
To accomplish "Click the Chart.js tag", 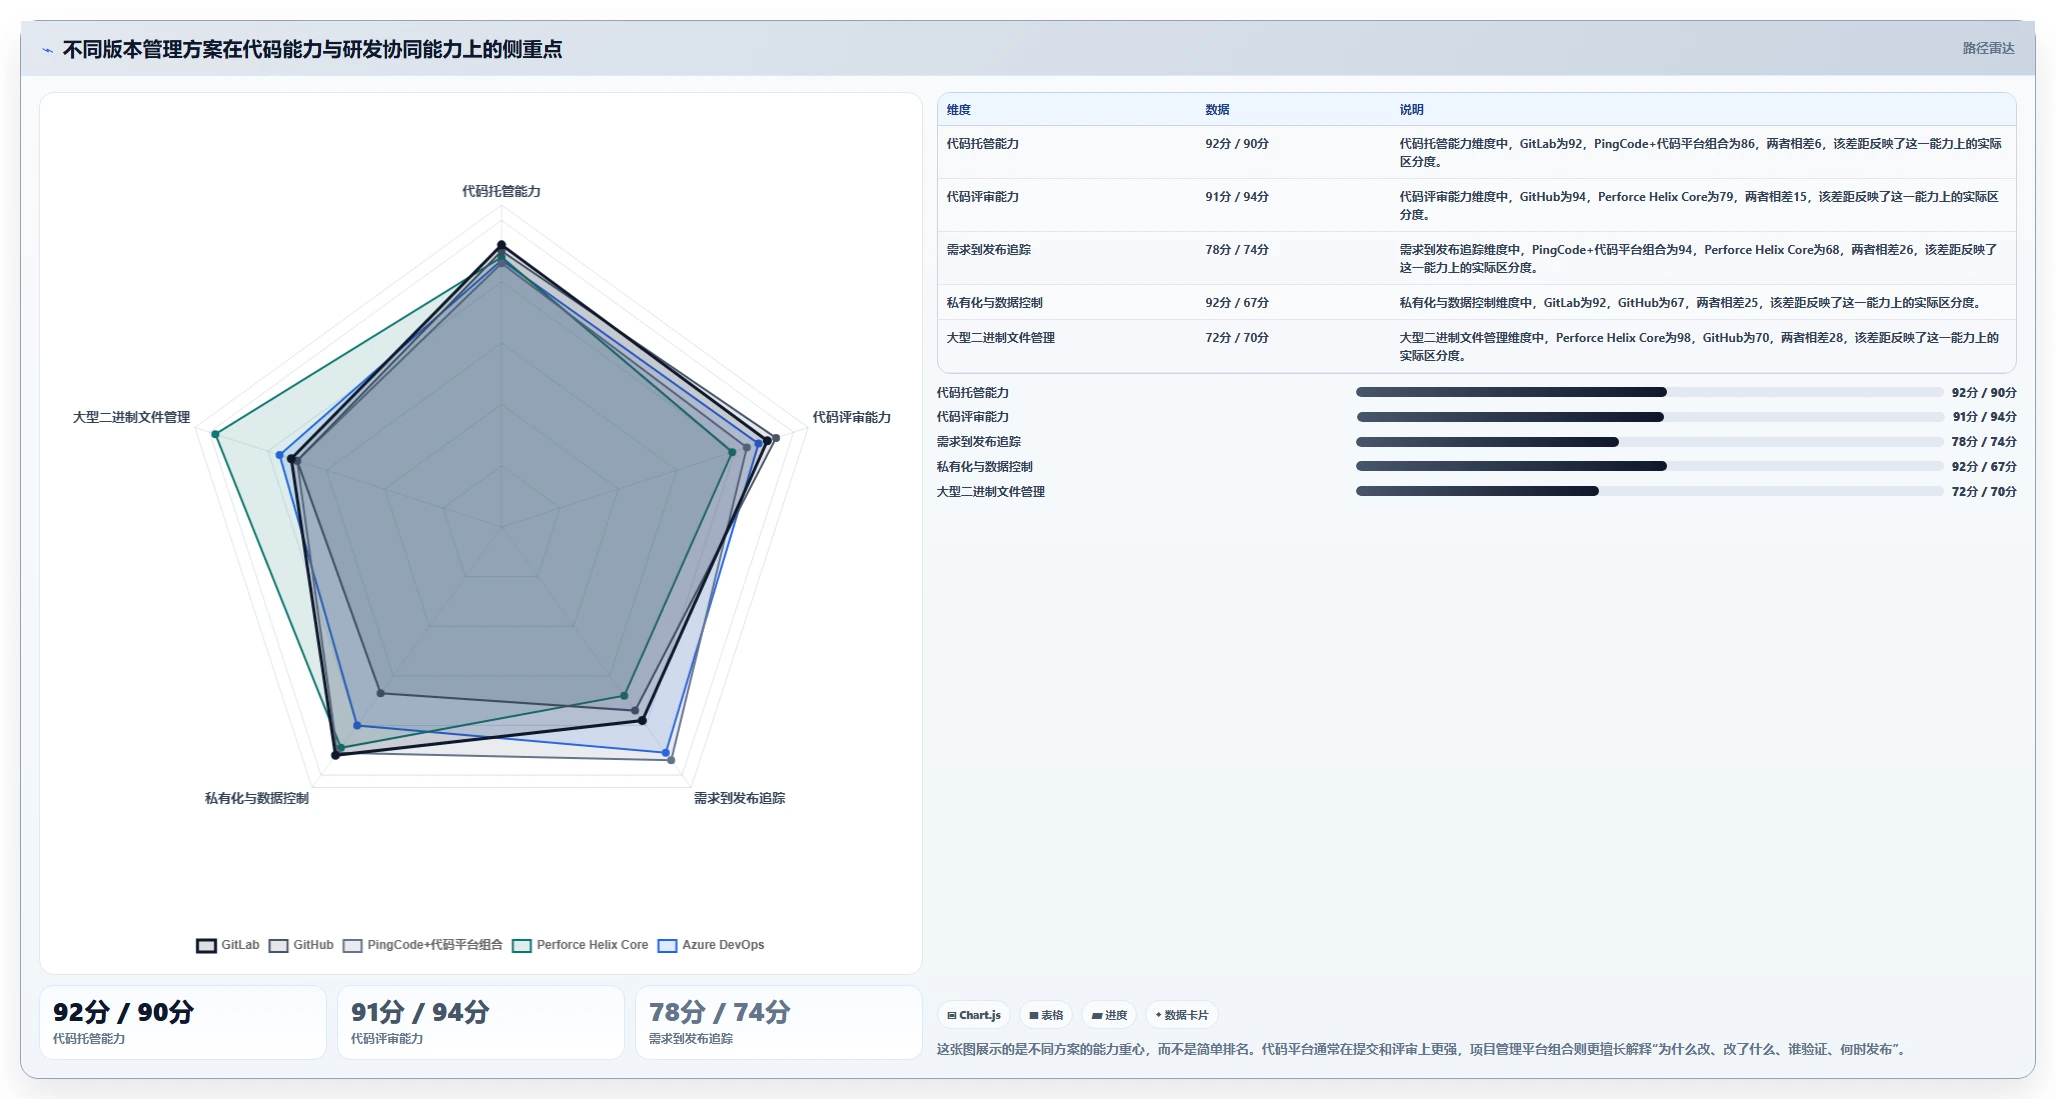I will point(974,1015).
